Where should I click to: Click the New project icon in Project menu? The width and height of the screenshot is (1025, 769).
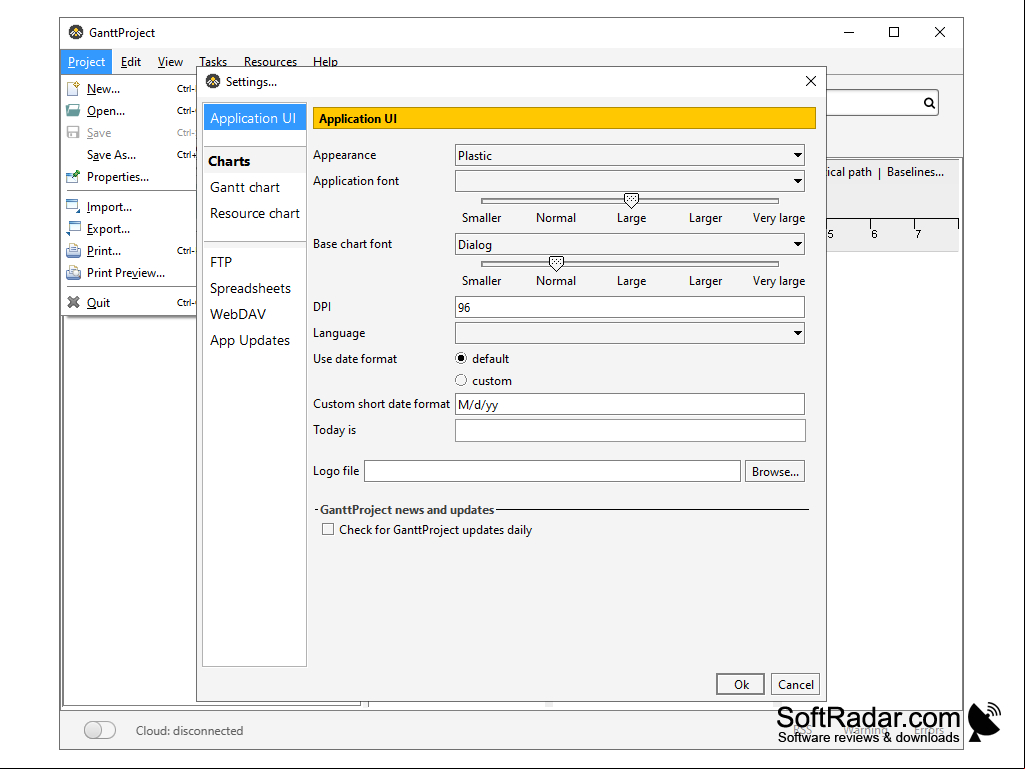click(x=73, y=88)
